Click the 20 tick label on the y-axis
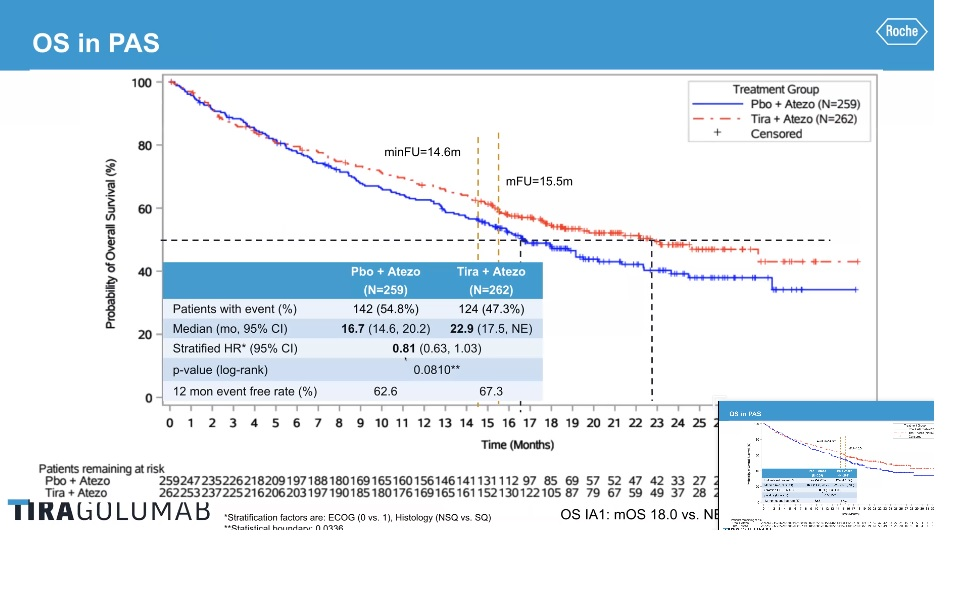The width and height of the screenshot is (972, 591). click(144, 335)
